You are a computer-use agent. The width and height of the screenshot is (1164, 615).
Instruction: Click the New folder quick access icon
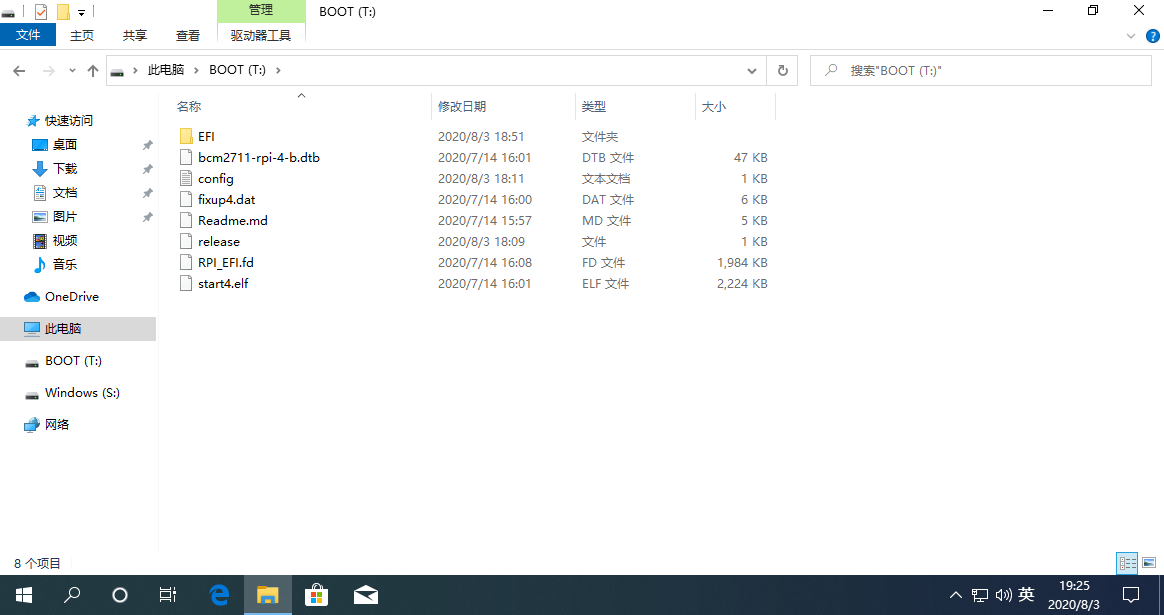[x=63, y=11]
